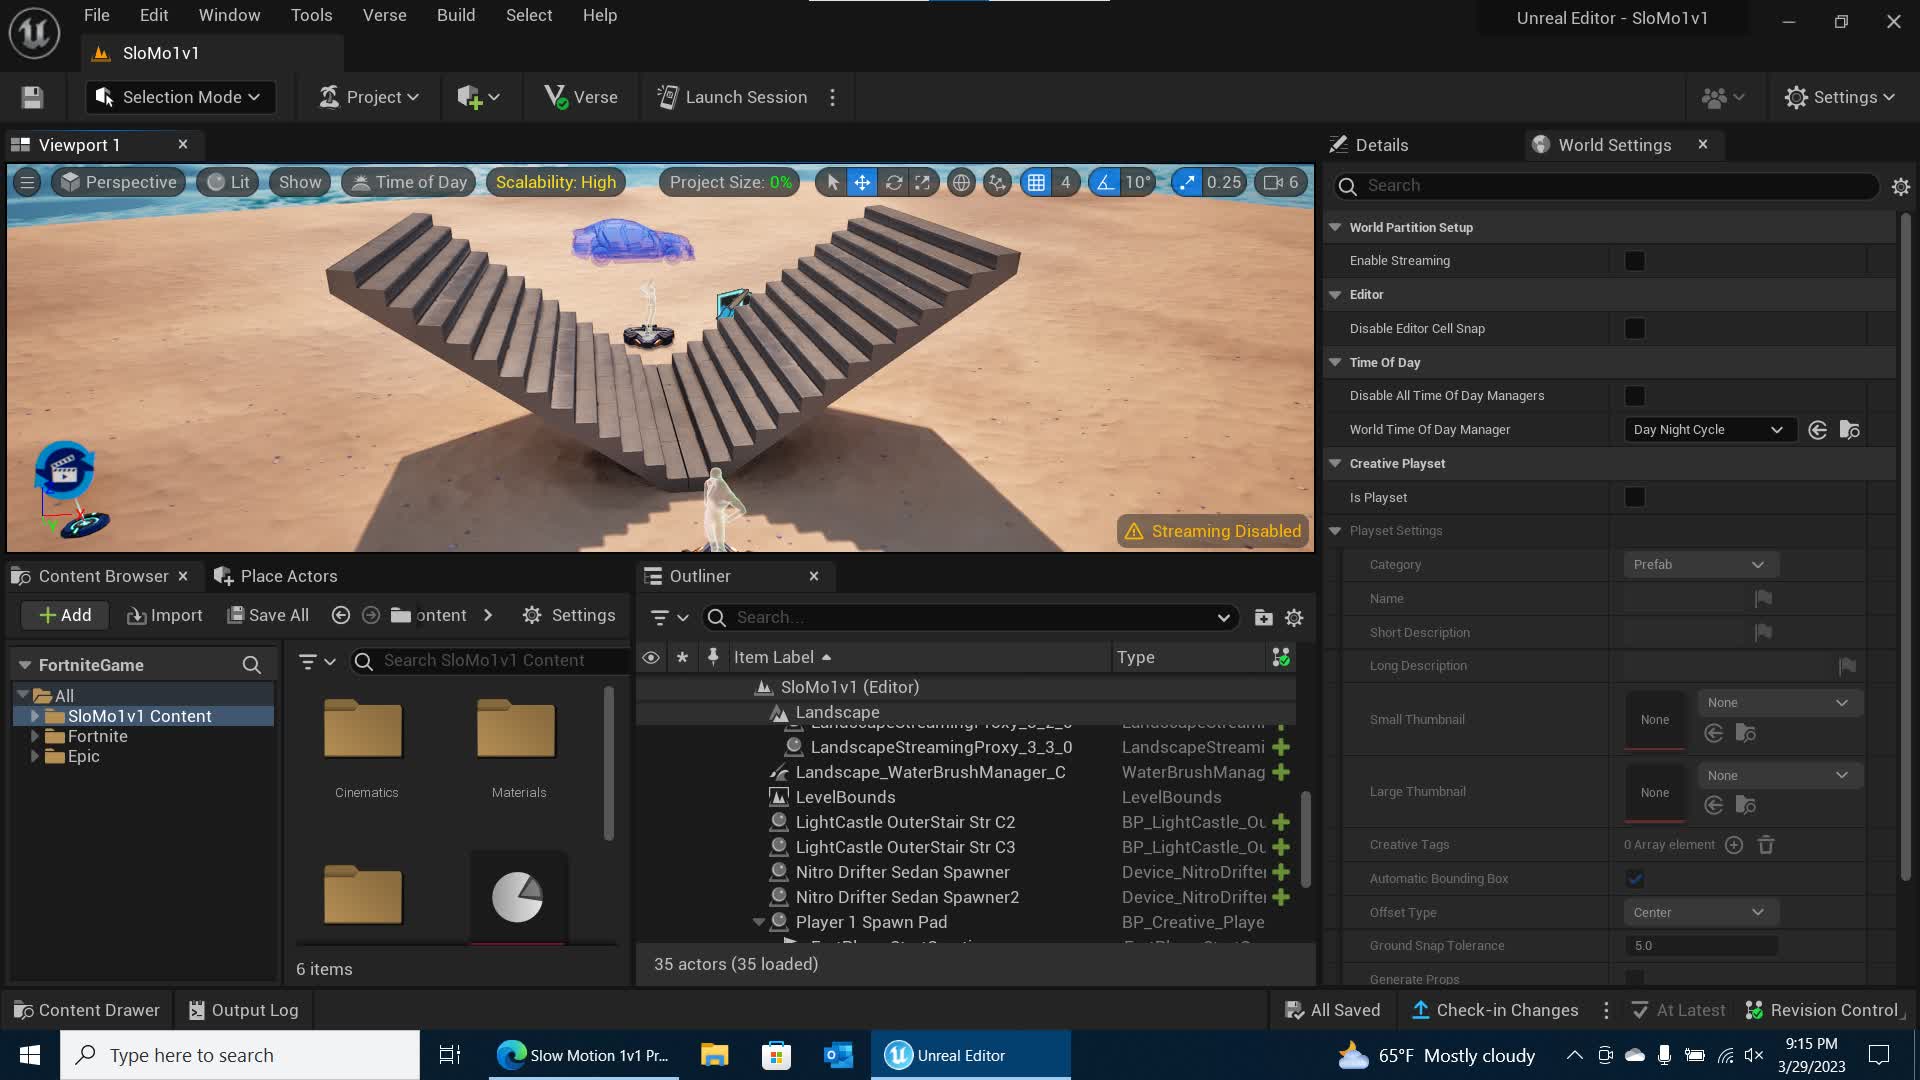Create new folder icon in Outliner
The image size is (1920, 1080).
(x=1263, y=617)
